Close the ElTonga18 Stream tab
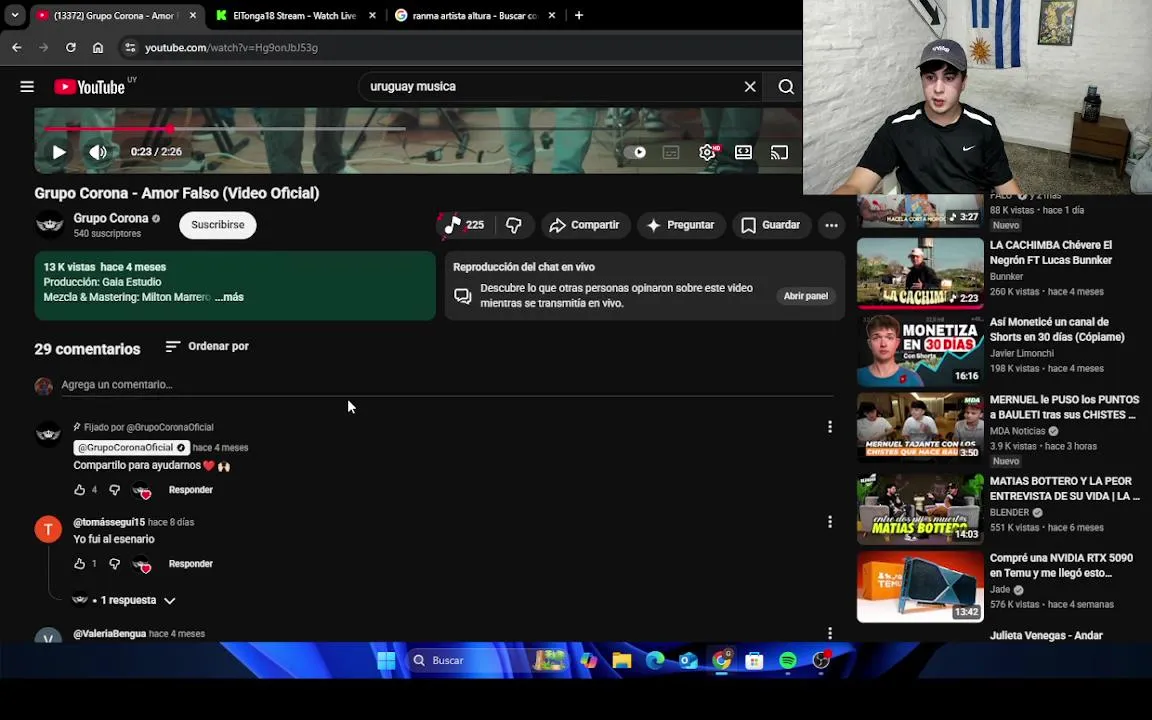Screen dimensions: 1152x720 coord(372,15)
